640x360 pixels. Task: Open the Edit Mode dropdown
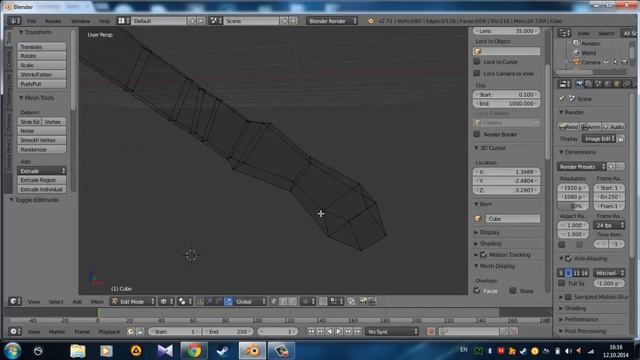(133, 301)
